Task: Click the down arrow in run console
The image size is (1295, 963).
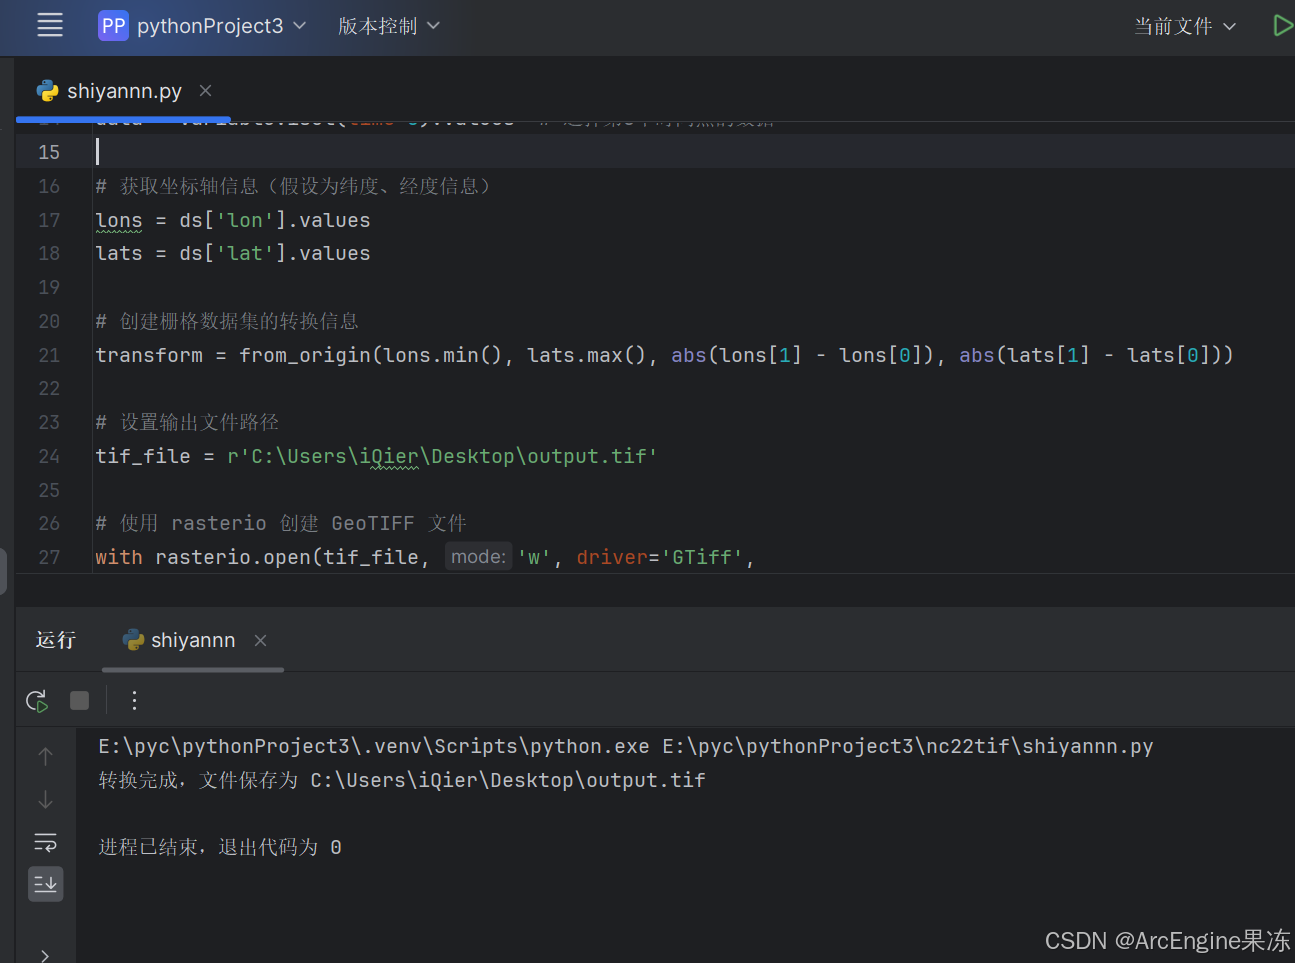Action: tap(45, 800)
